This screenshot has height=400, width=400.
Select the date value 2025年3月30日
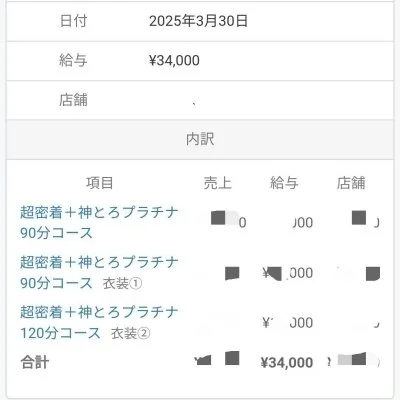click(198, 21)
